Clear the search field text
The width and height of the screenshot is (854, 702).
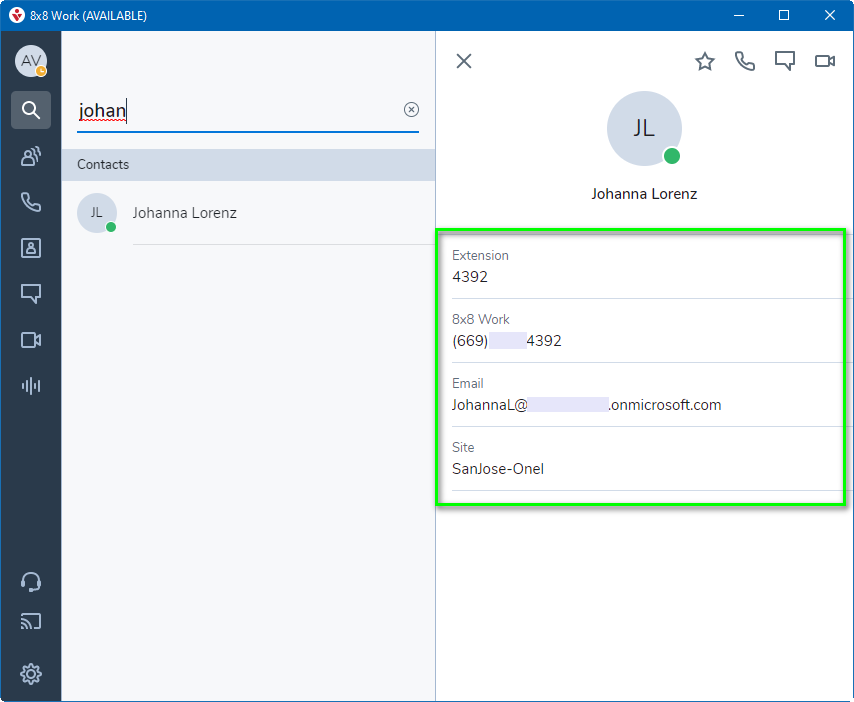coord(411,110)
